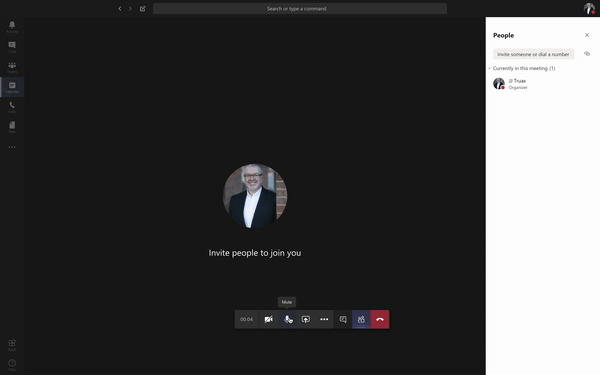This screenshot has height=375, width=600.
Task: Show more apps ellipsis in sidebar
Action: point(12,147)
